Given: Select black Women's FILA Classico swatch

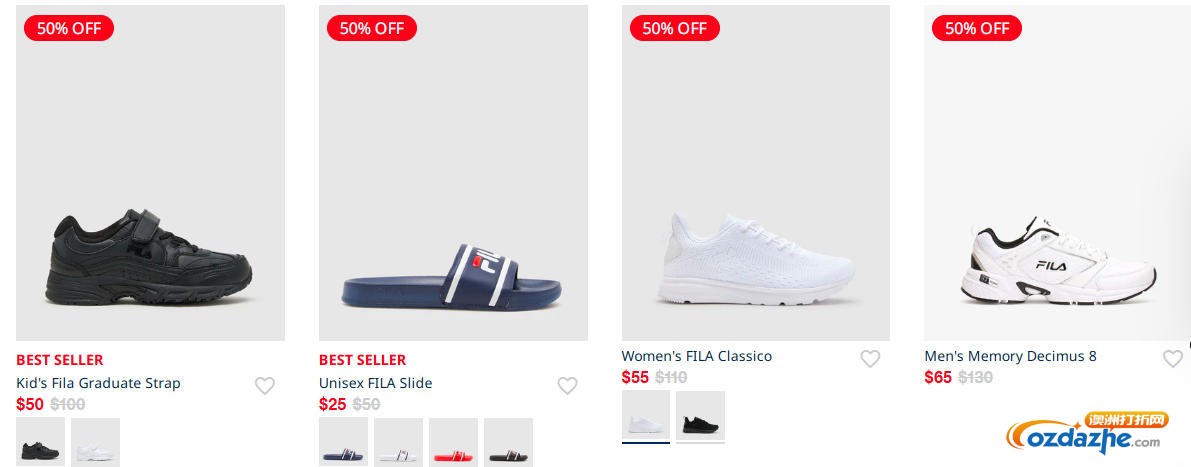Looking at the screenshot, I should (701, 416).
